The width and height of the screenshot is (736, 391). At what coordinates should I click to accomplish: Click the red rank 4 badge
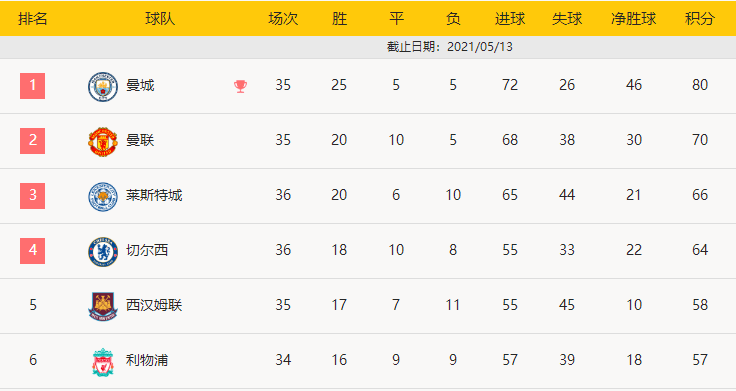pyautogui.click(x=32, y=250)
